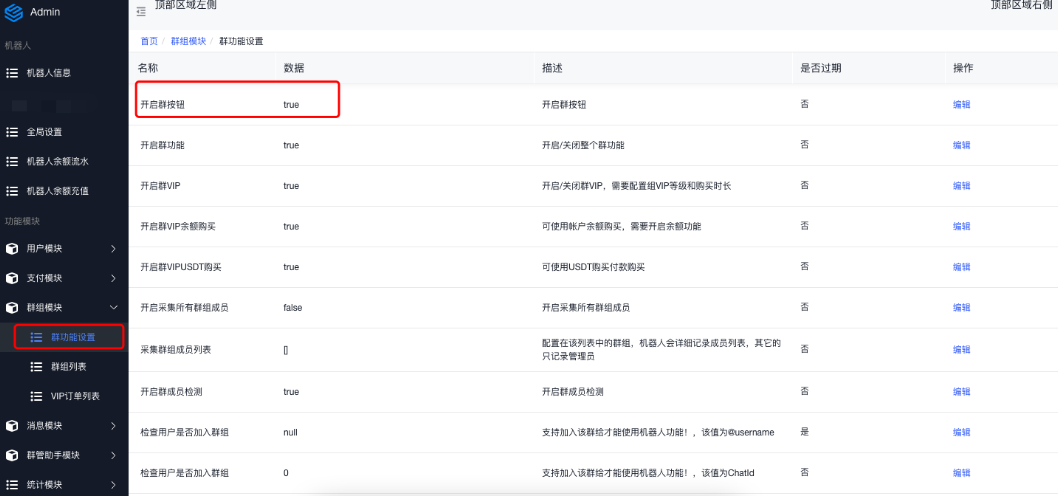The width and height of the screenshot is (1058, 496).
Task: Collapse the 群组模块 menu chevron
Action: click(113, 308)
